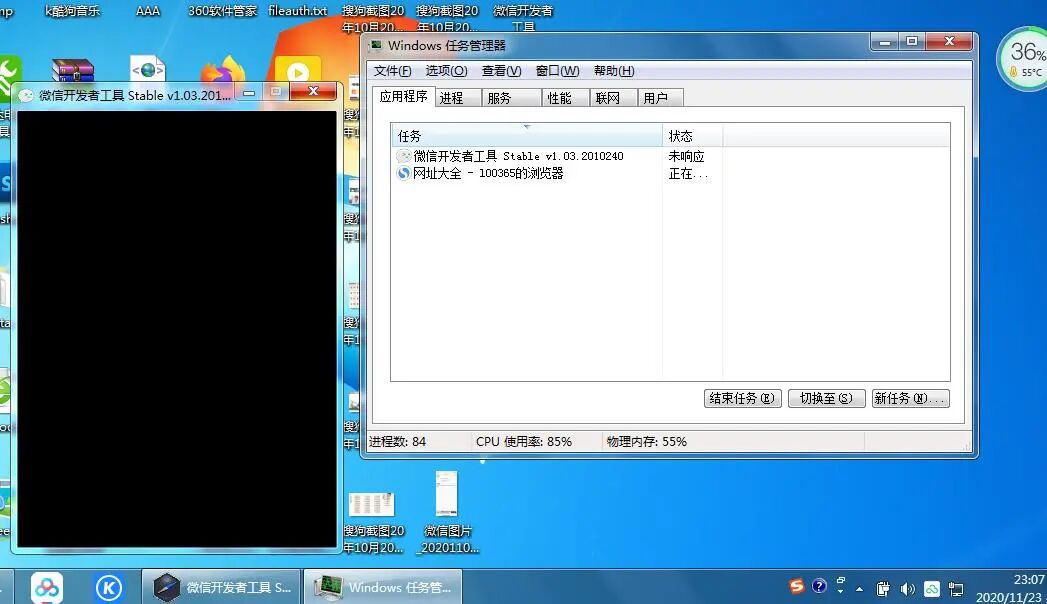Screen dimensions: 1047x604
Task: Switch to the 服务 tab
Action: tap(511, 98)
